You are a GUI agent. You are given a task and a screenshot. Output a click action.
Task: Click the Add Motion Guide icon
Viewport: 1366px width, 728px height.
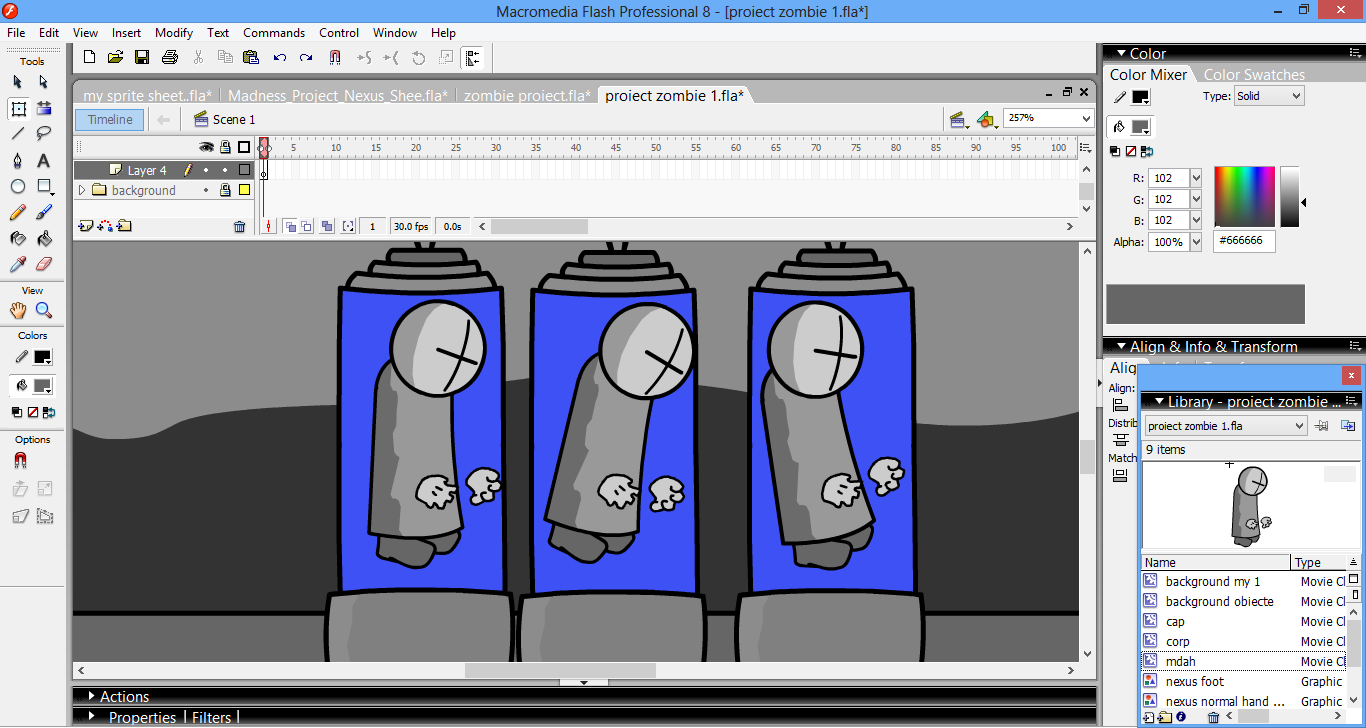(104, 226)
